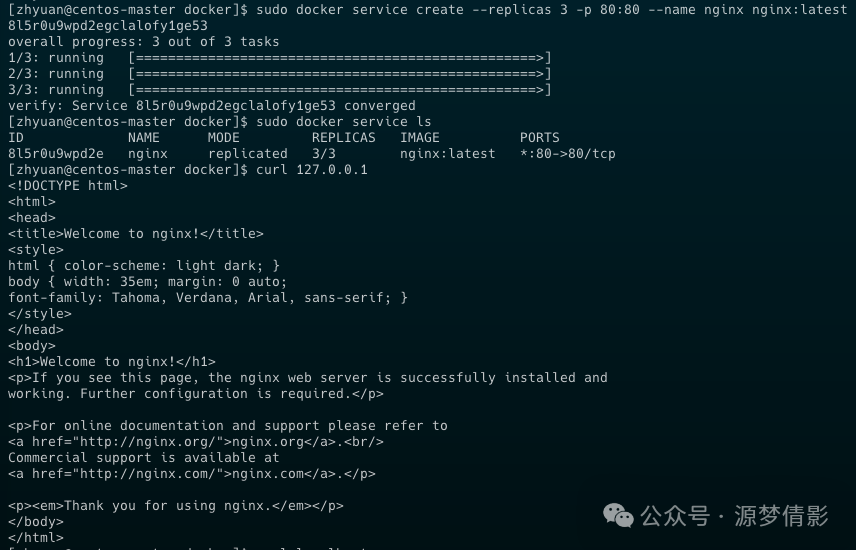This screenshot has width=856, height=550.
Task: Click the nginx:latest image value in table
Action: (447, 154)
